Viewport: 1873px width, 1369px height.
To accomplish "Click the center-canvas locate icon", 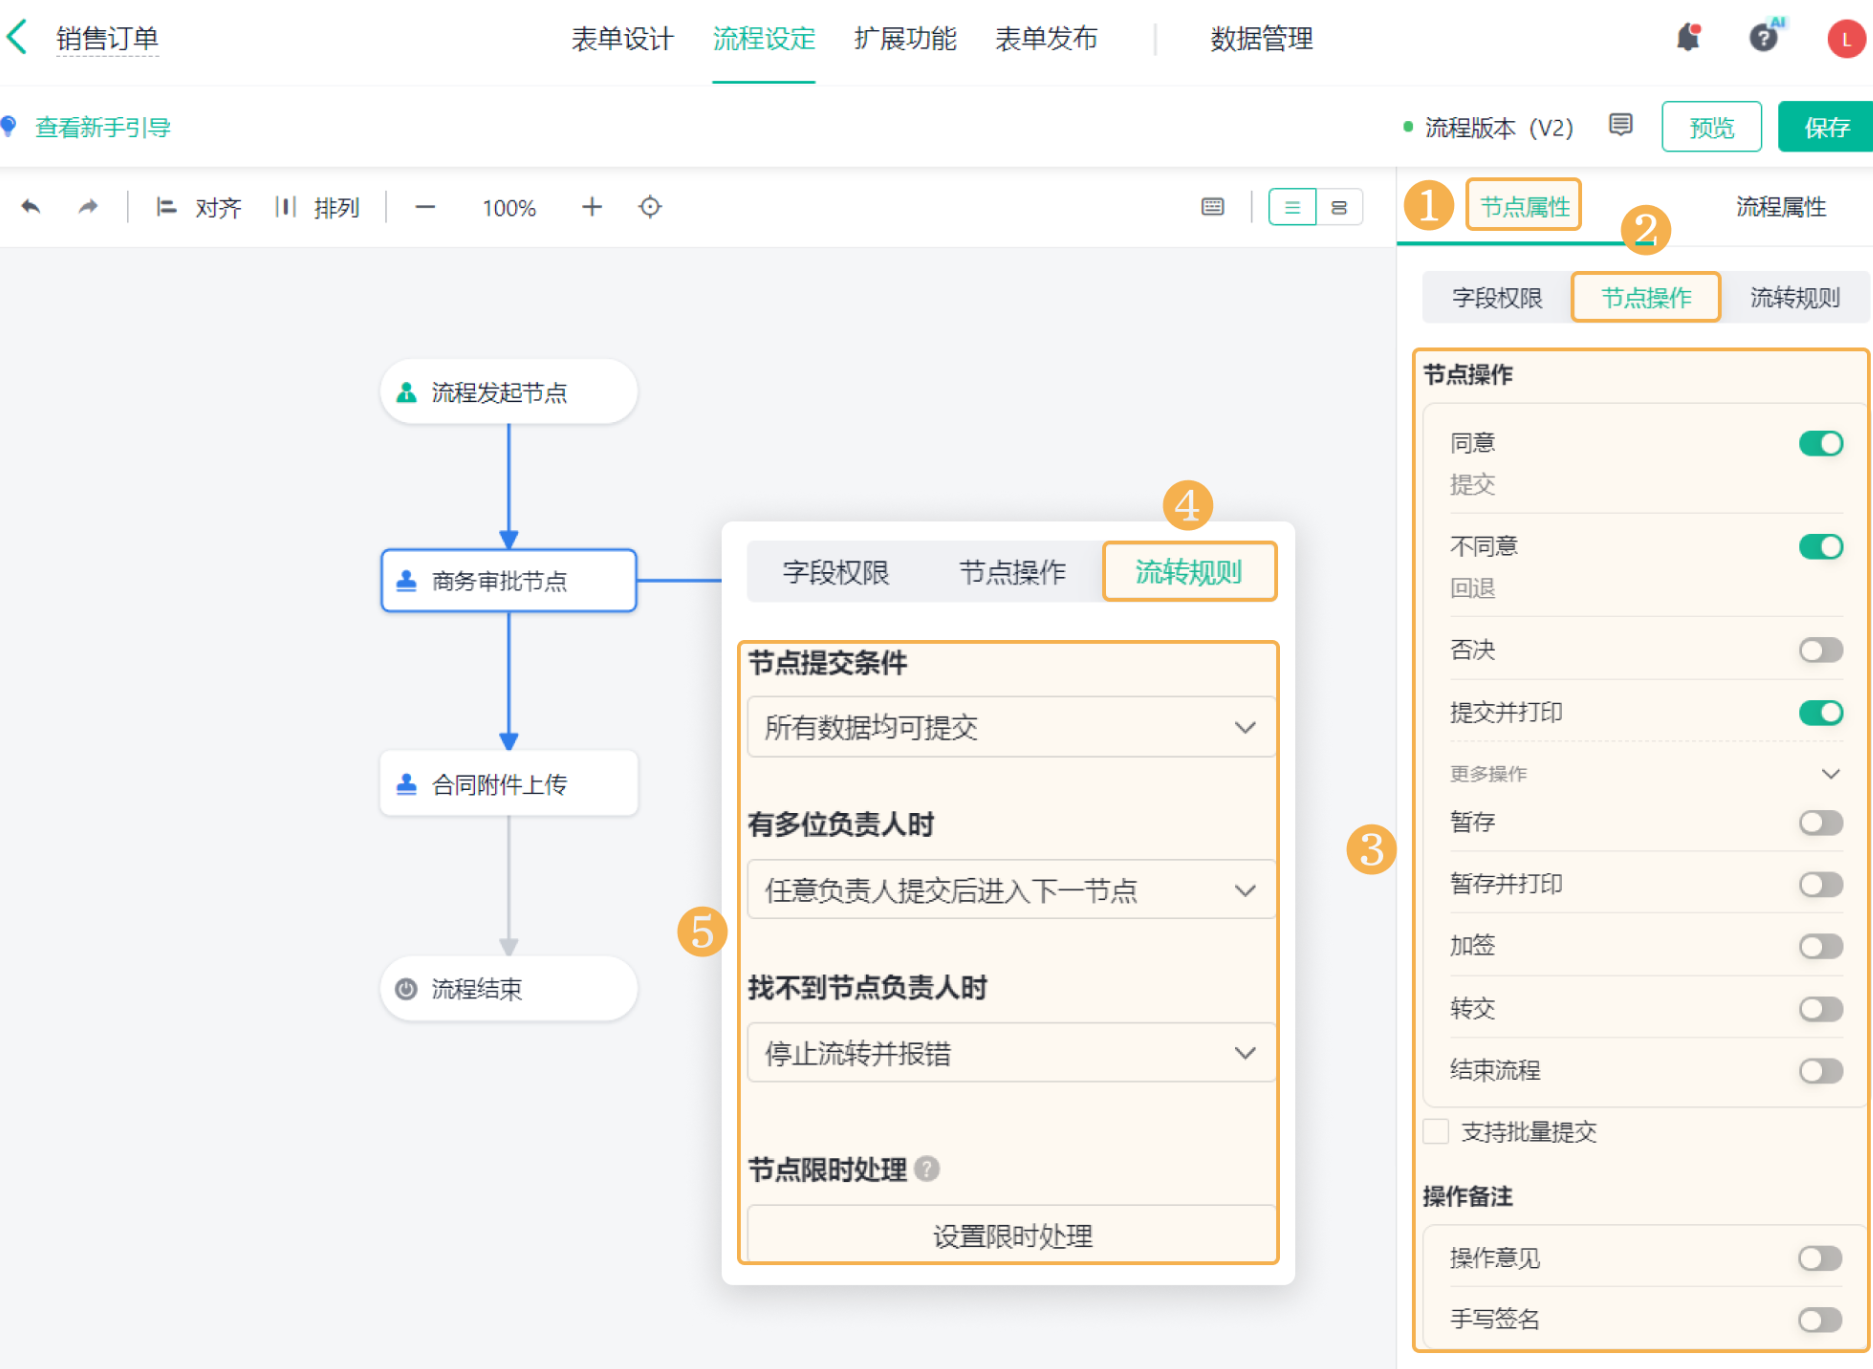I will 650,207.
